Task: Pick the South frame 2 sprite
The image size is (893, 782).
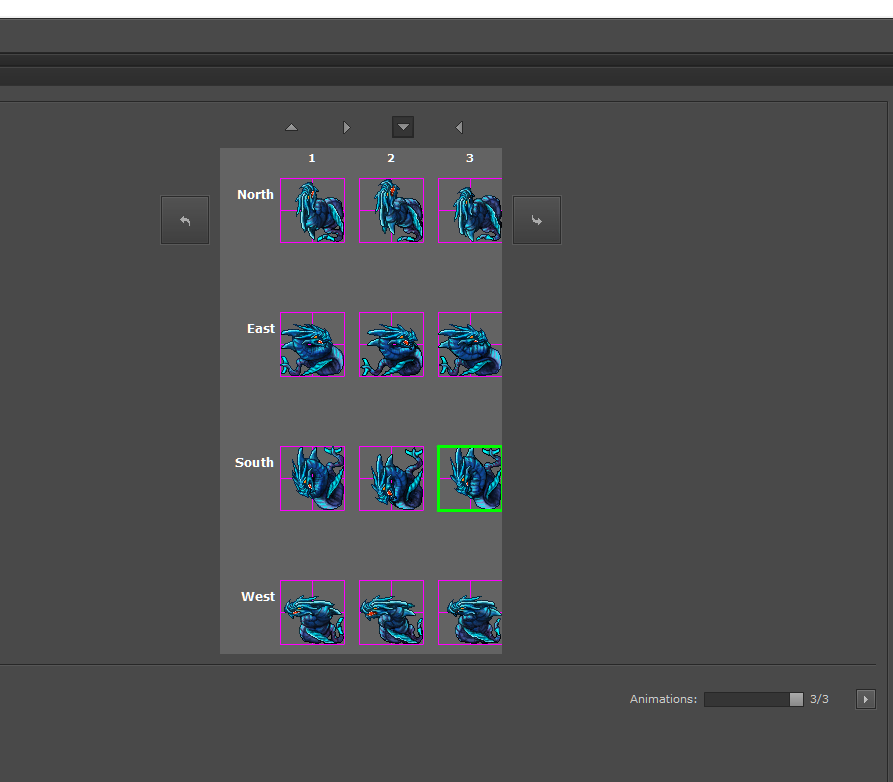Action: tap(391, 478)
